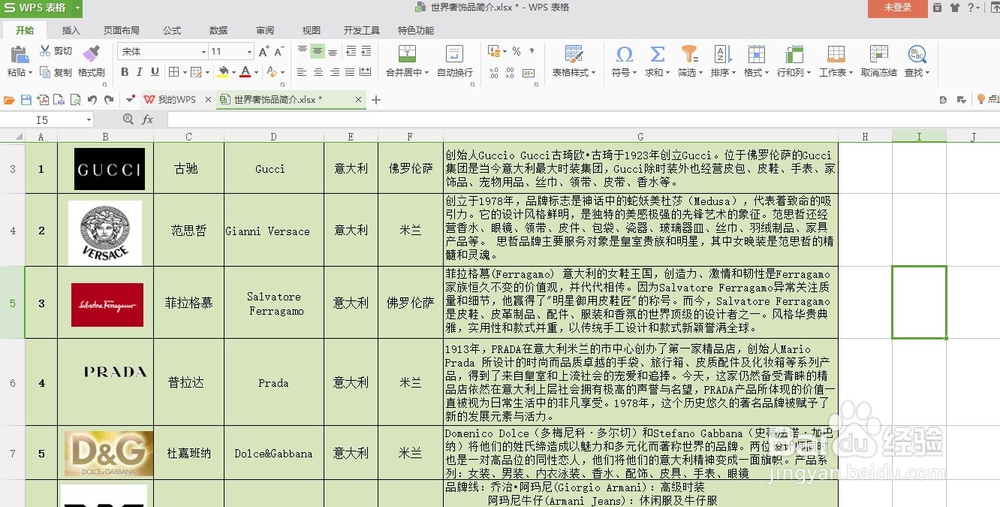Viewport: 1000px width, 507px height.
Task: Select the Gucci logo image in row 3
Action: point(109,169)
